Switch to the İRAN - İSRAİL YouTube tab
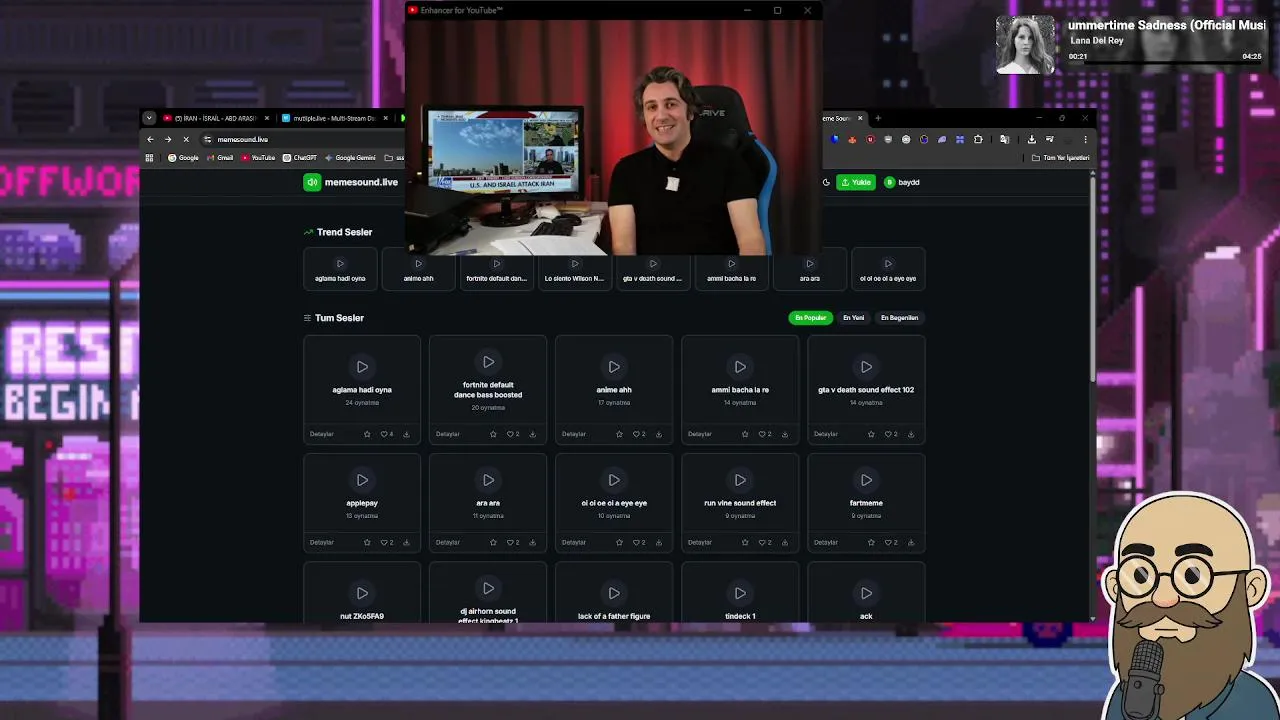The width and height of the screenshot is (1280, 720). coord(215,118)
